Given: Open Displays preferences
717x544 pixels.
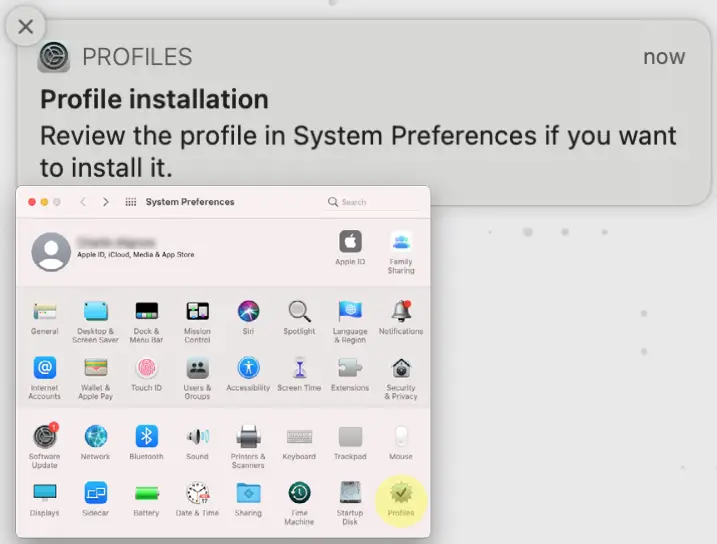Looking at the screenshot, I should click(44, 498).
